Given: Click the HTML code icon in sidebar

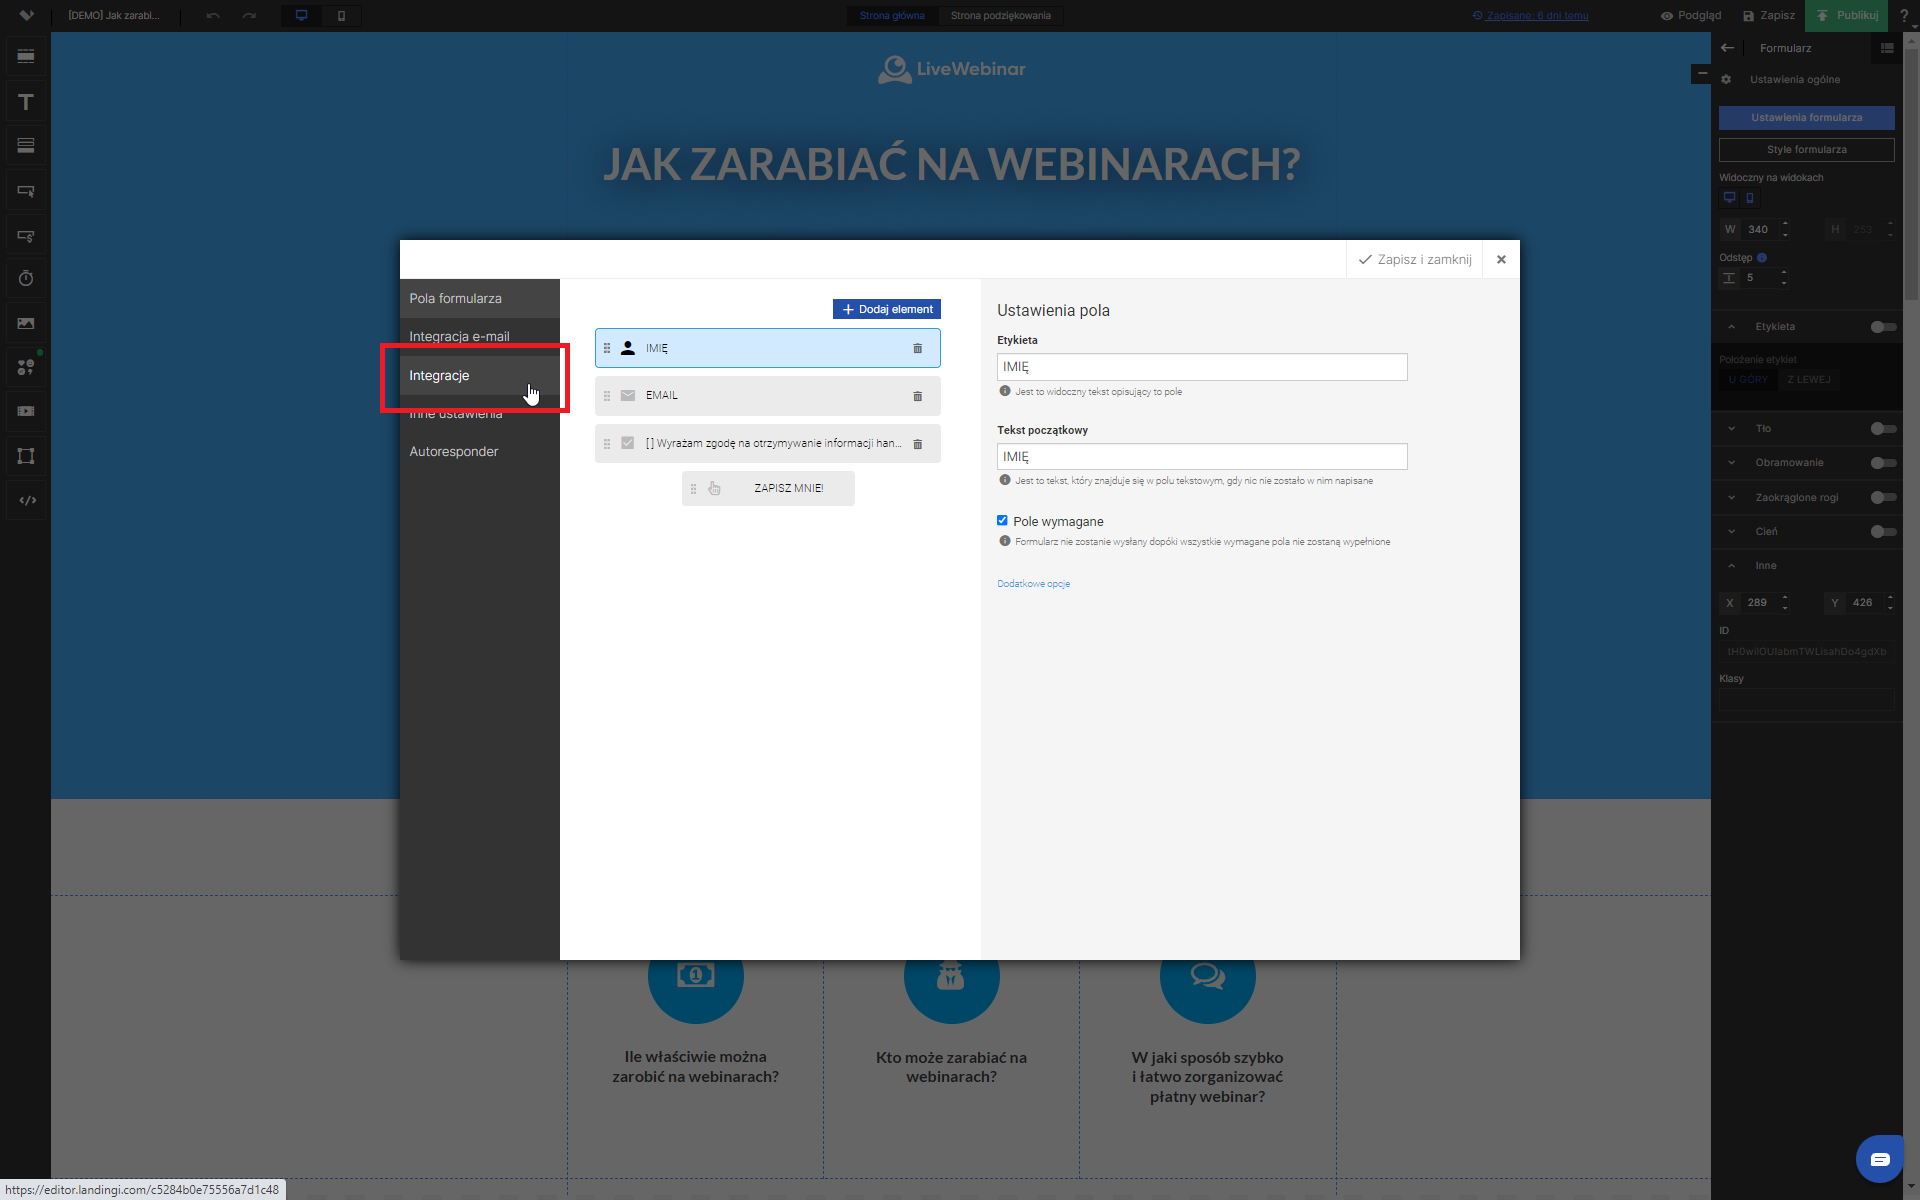Looking at the screenshot, I should tap(27, 500).
